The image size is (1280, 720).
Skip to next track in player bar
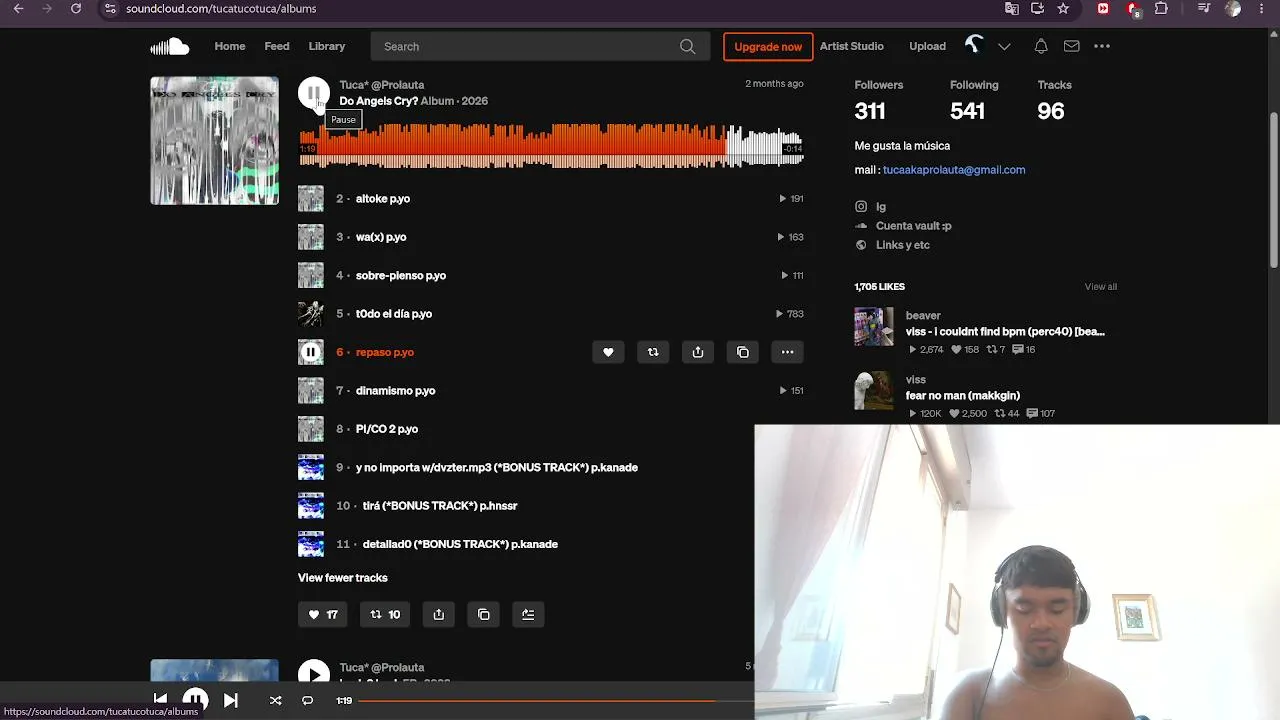pyautogui.click(x=230, y=700)
